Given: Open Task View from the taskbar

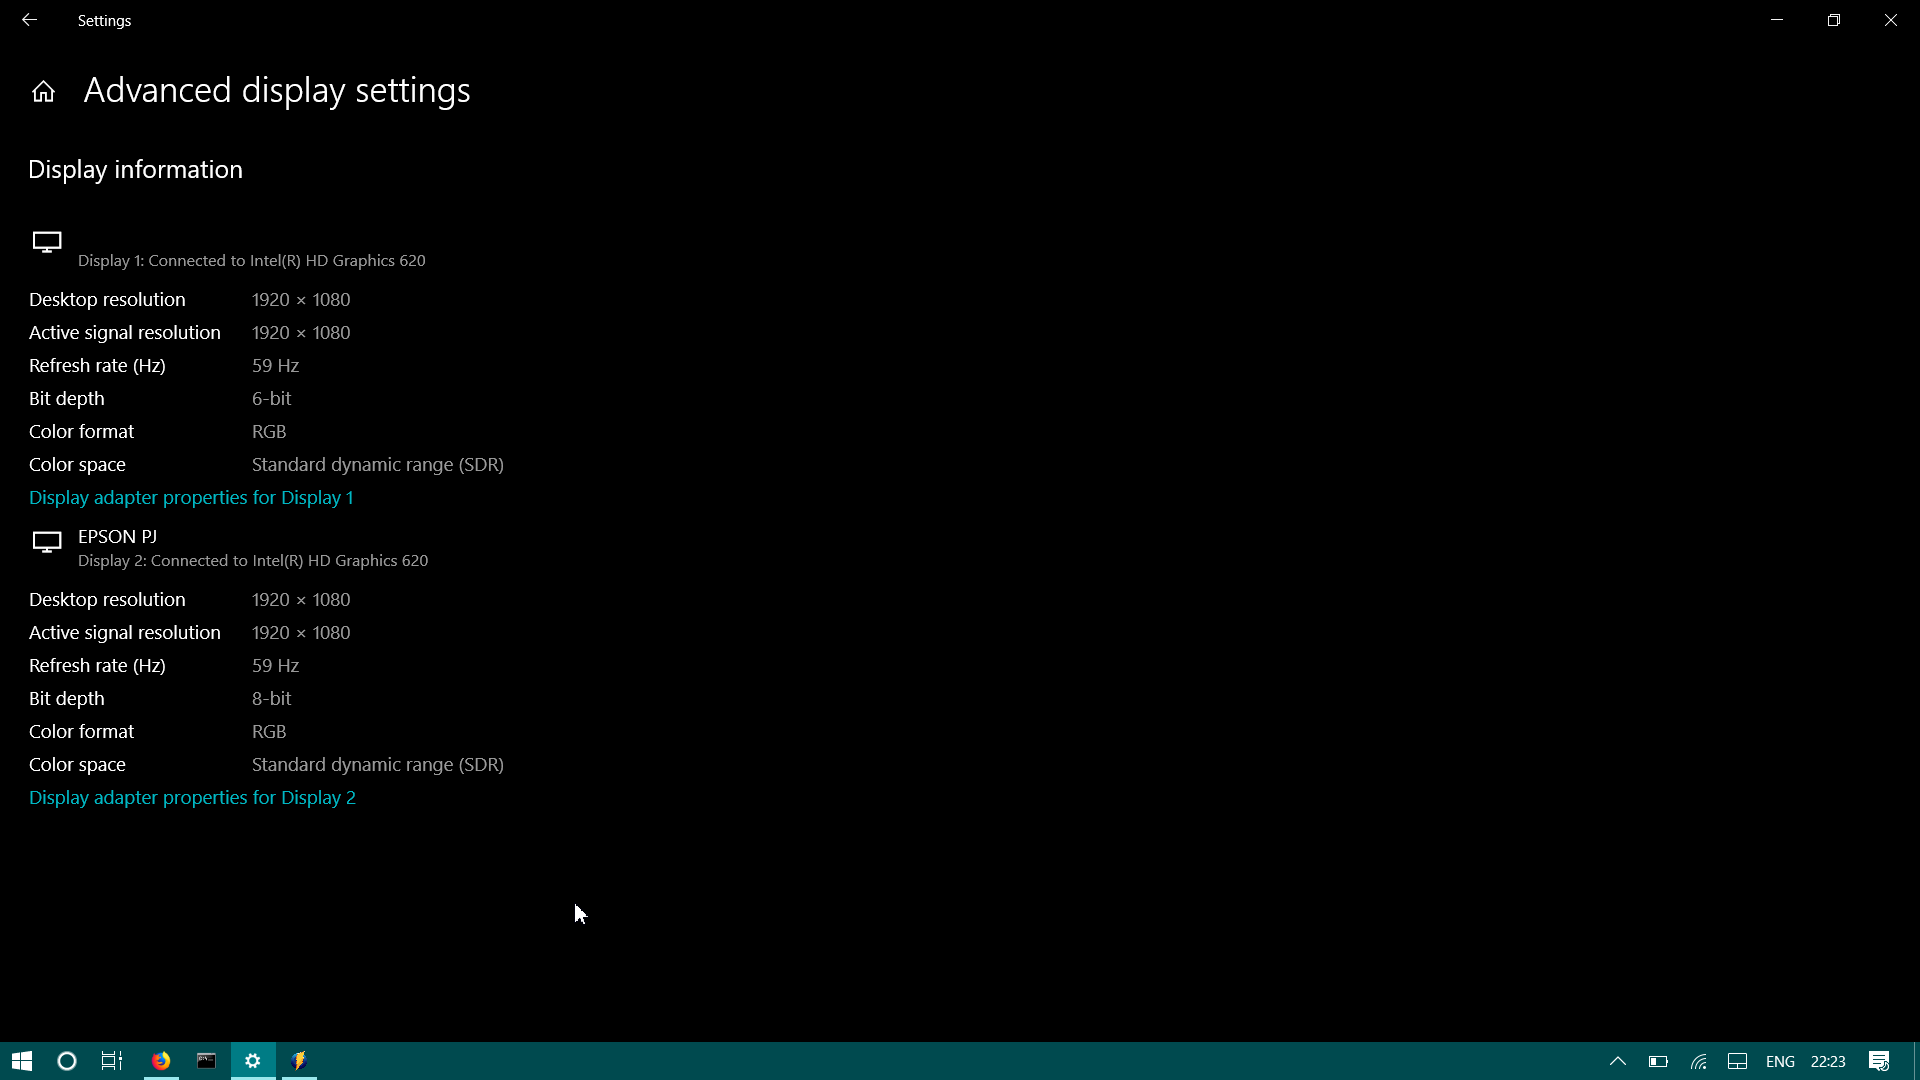Looking at the screenshot, I should (110, 1060).
